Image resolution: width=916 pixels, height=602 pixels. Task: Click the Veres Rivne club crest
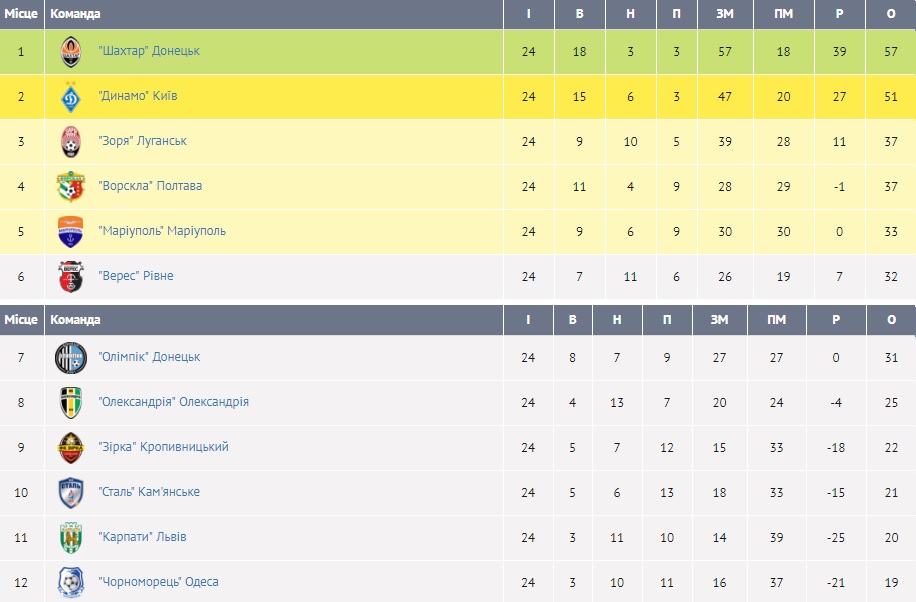(70, 276)
